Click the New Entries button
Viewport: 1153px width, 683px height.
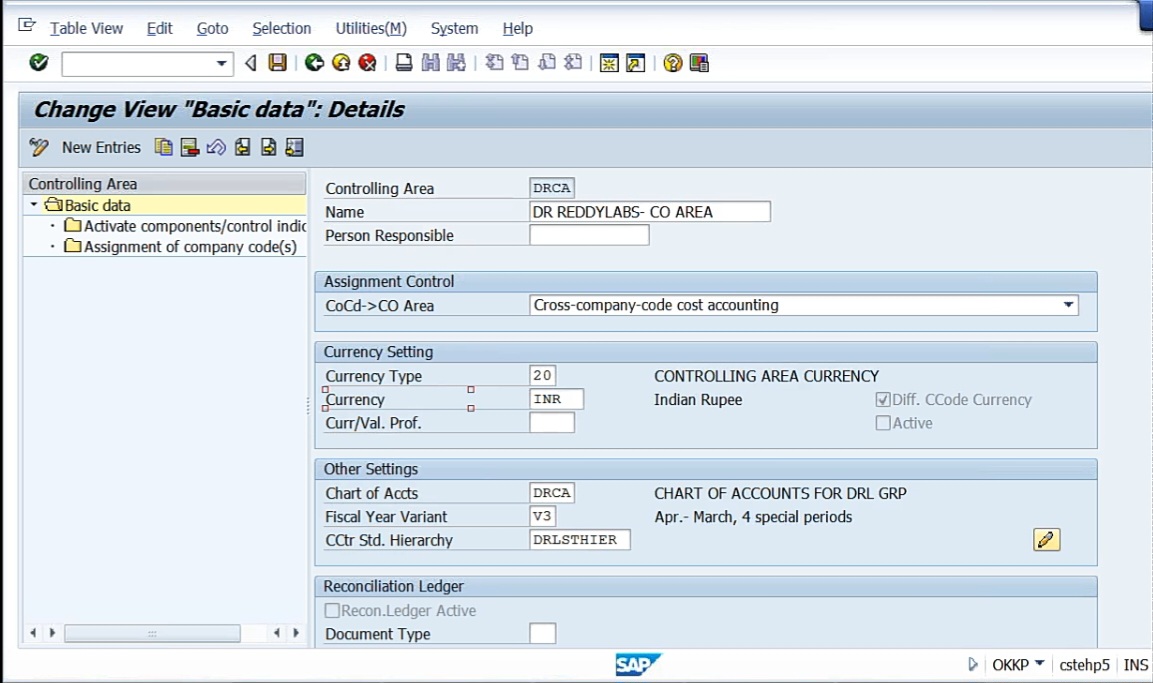[101, 148]
